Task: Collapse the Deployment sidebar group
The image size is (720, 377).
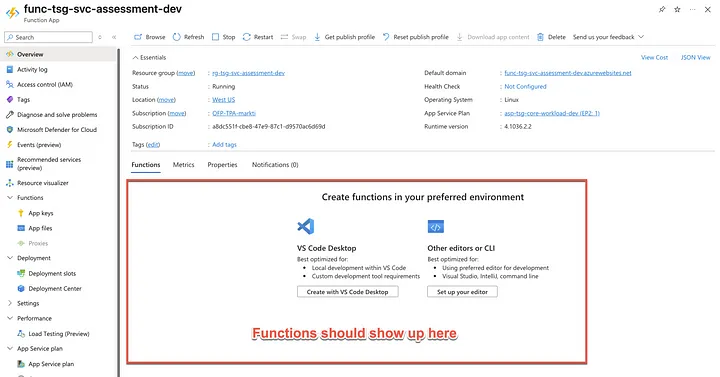Action: tap(10, 258)
